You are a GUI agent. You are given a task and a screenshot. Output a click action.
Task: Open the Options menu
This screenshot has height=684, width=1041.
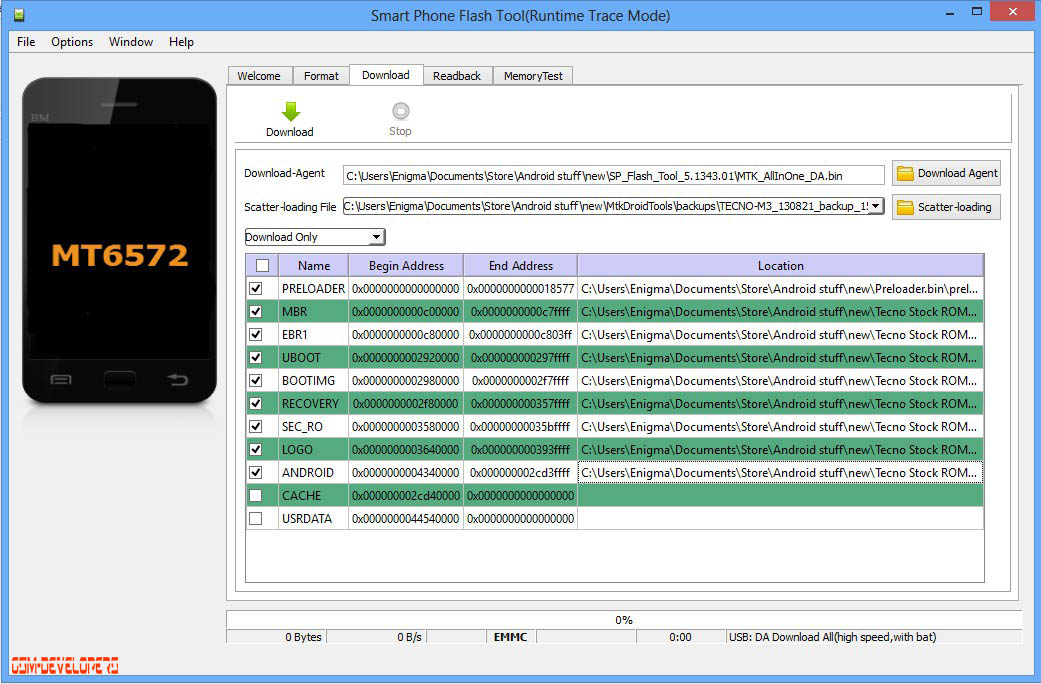(x=72, y=42)
